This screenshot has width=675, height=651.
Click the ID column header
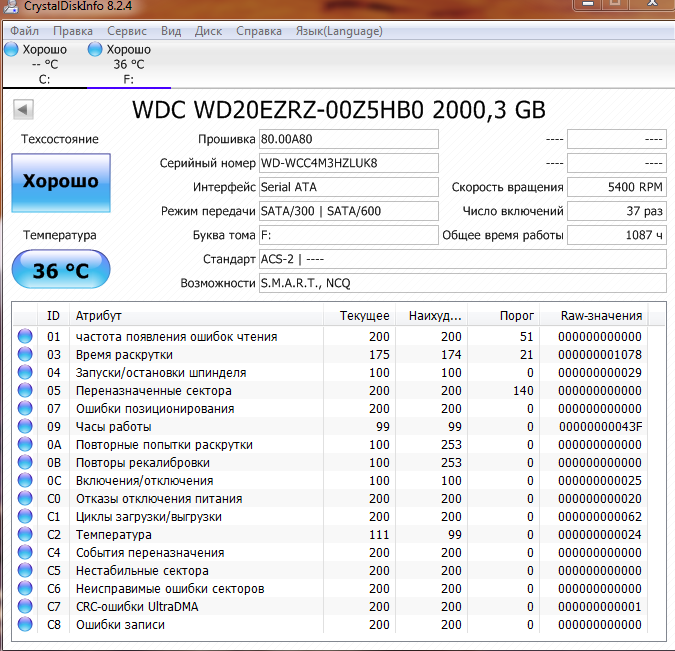pos(53,316)
